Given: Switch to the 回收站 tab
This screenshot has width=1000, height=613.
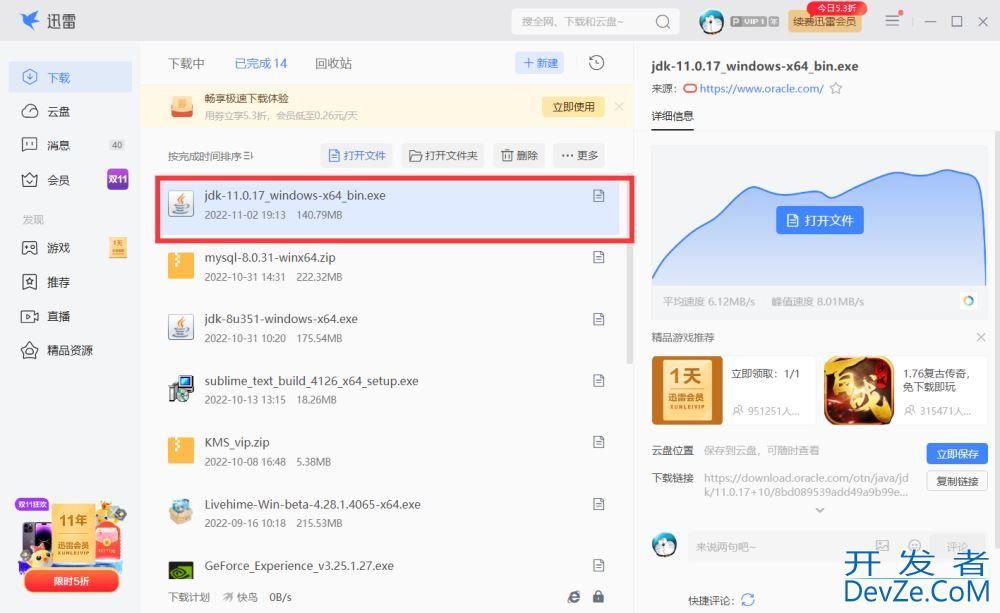Looking at the screenshot, I should pyautogui.click(x=334, y=63).
